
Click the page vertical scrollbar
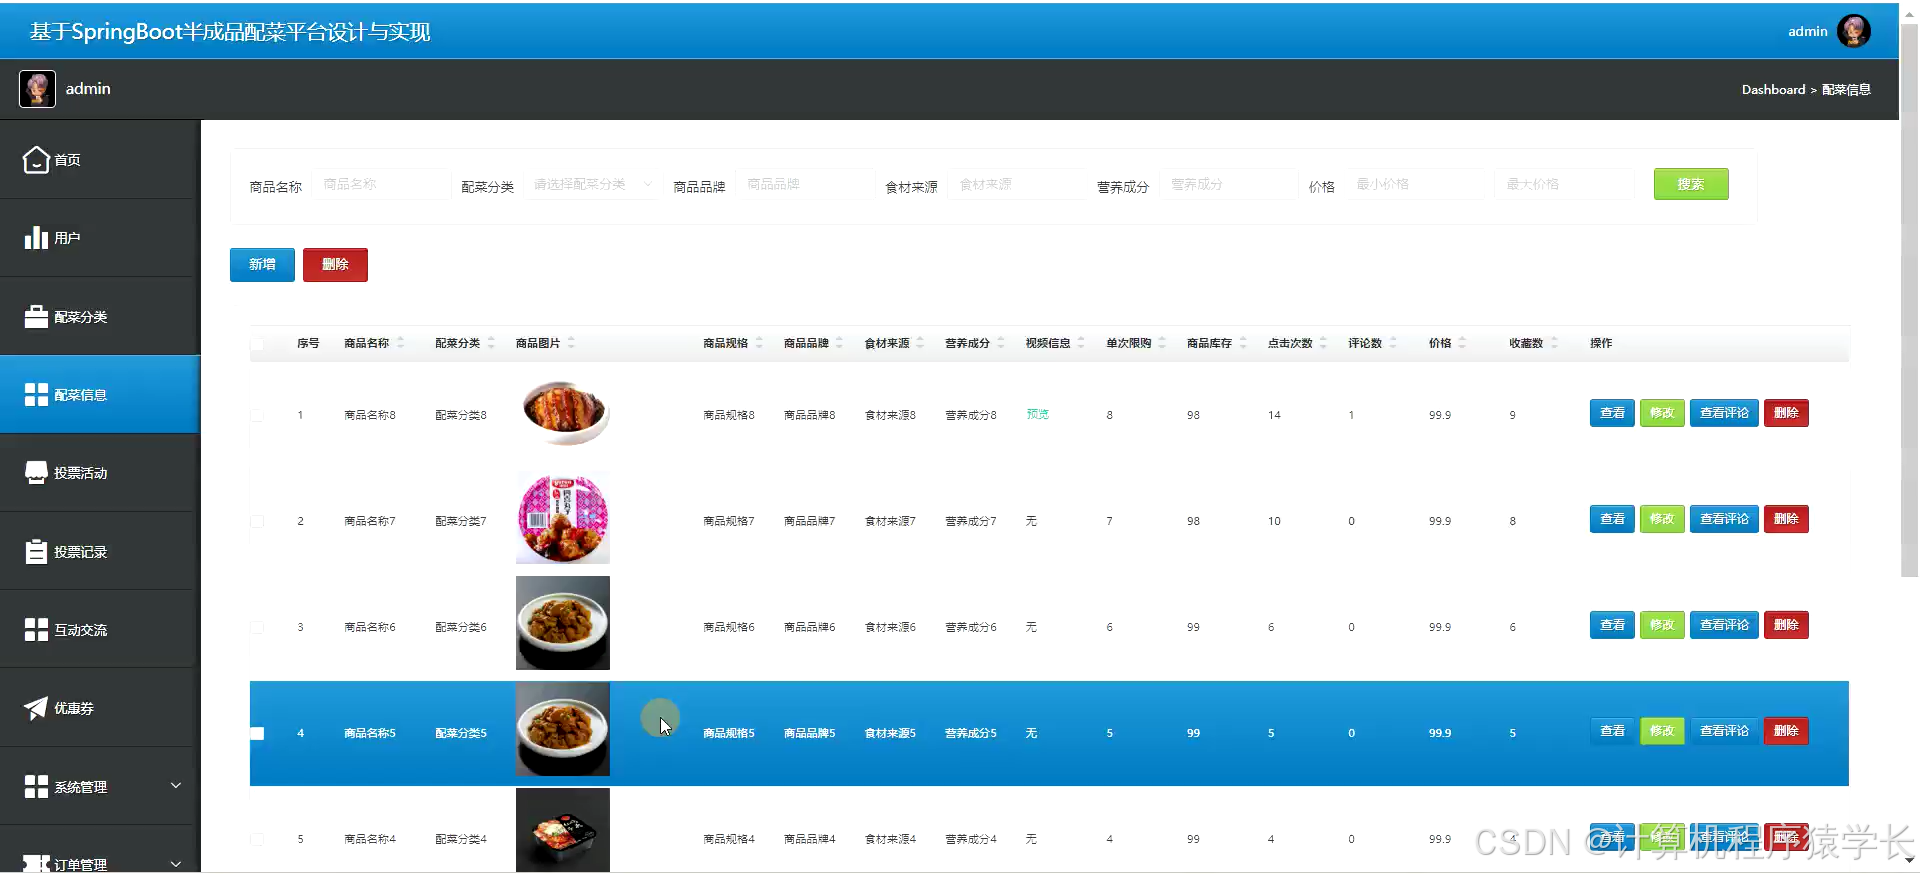click(1909, 300)
